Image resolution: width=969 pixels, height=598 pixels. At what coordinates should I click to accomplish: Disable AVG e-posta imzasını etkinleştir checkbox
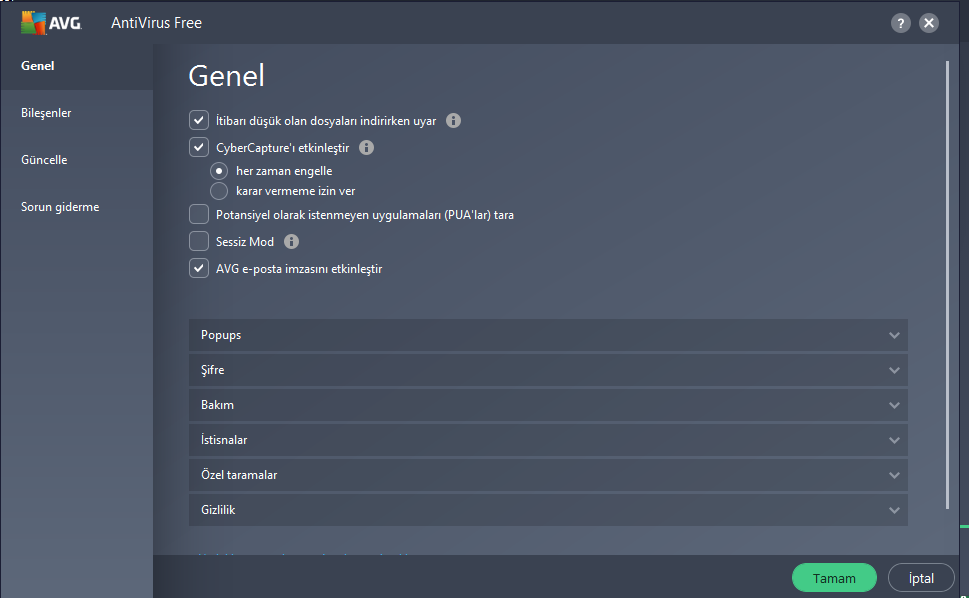[x=198, y=269]
